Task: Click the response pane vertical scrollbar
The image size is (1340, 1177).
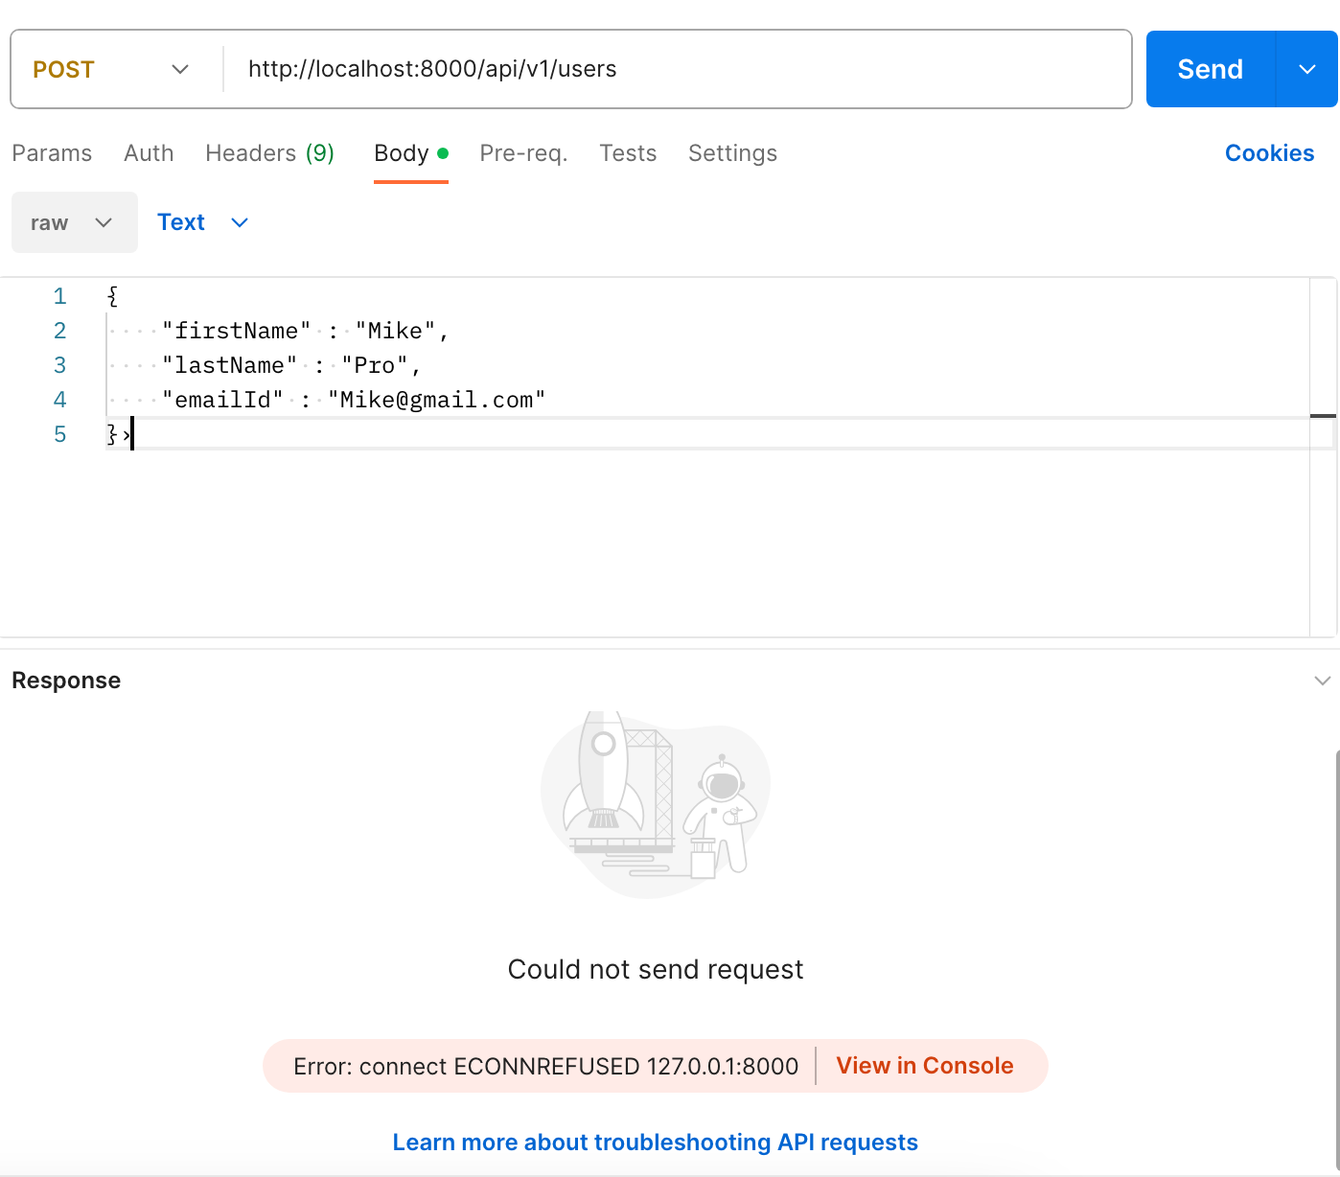Action: pyautogui.click(x=1337, y=960)
